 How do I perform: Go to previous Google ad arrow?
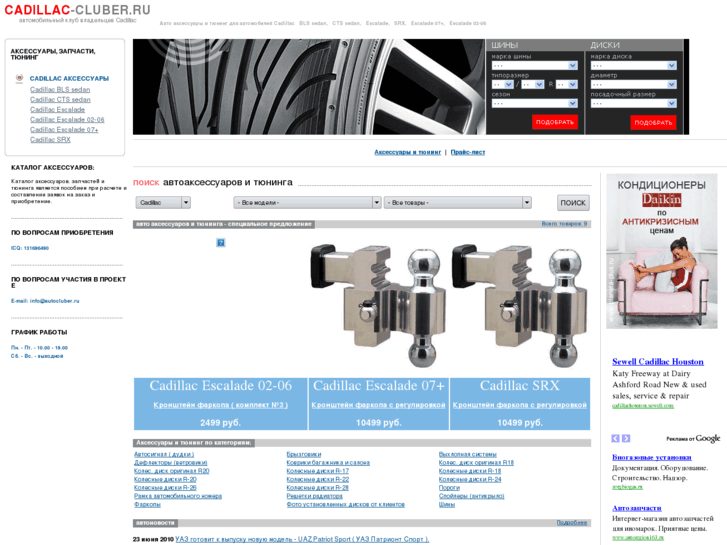click(x=615, y=438)
